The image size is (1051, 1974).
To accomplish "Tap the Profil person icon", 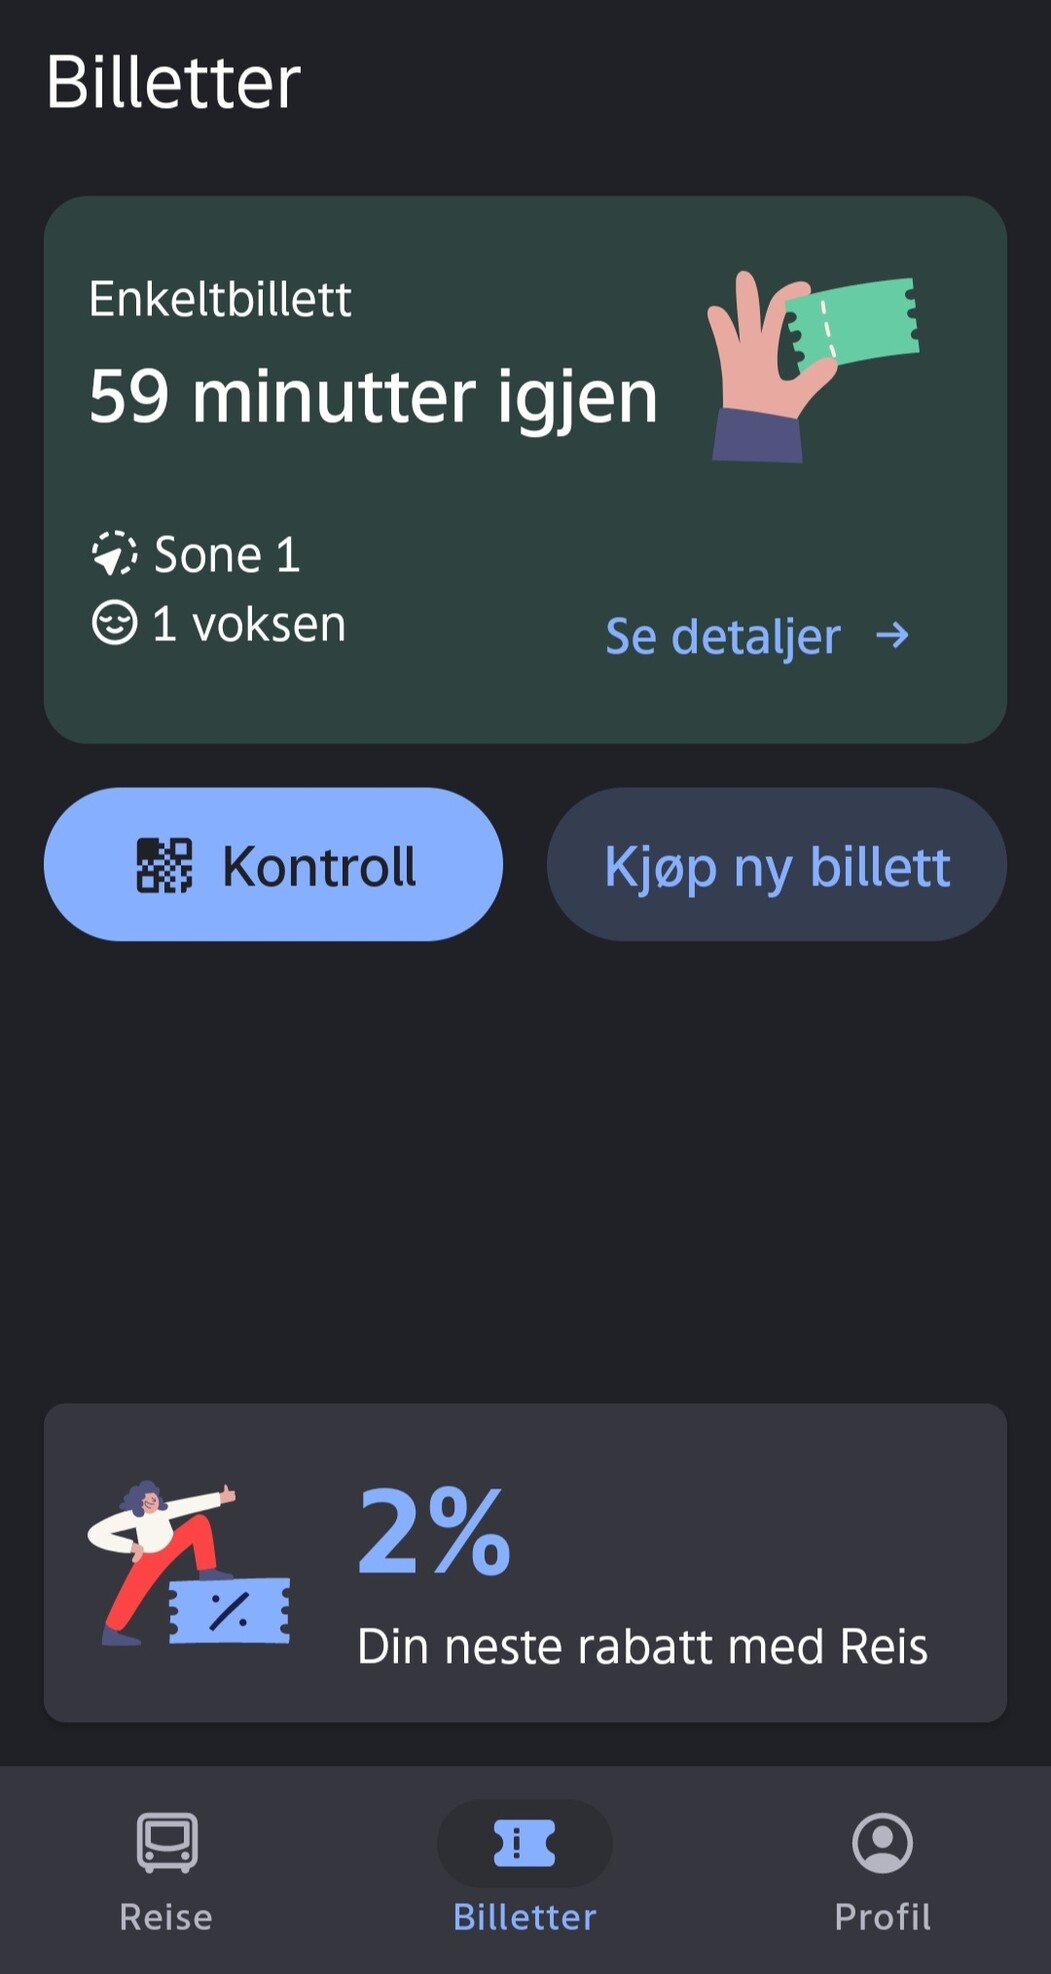I will click(x=882, y=1842).
